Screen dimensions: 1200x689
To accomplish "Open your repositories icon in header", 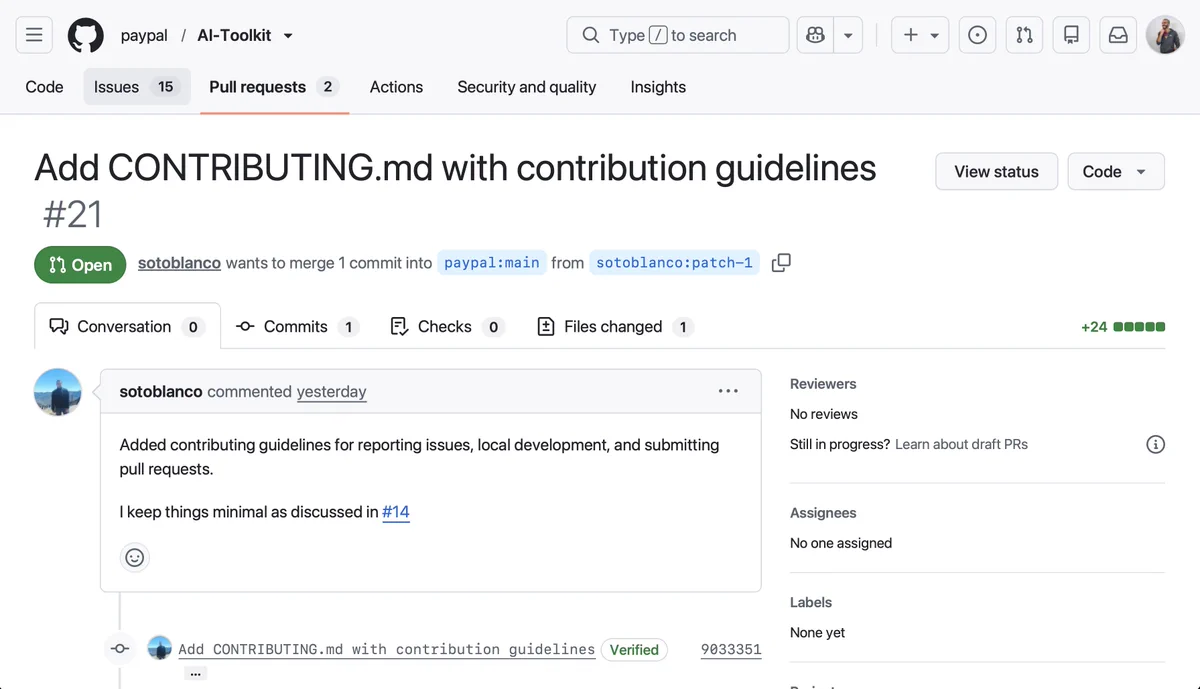I will [x=1071, y=35].
